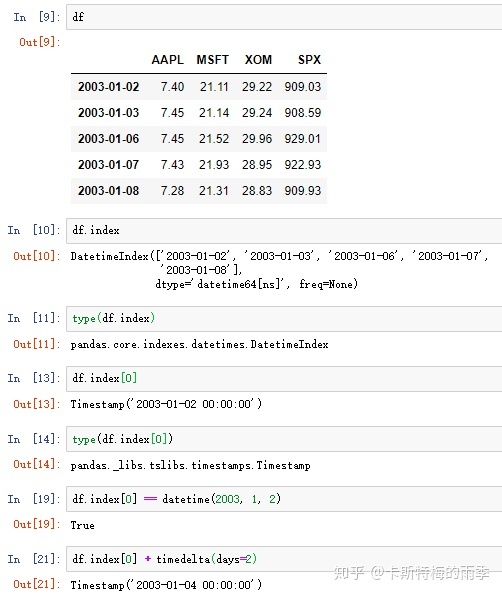Click the MSFT value 21.31
The image size is (502, 595).
pyautogui.click(x=214, y=191)
